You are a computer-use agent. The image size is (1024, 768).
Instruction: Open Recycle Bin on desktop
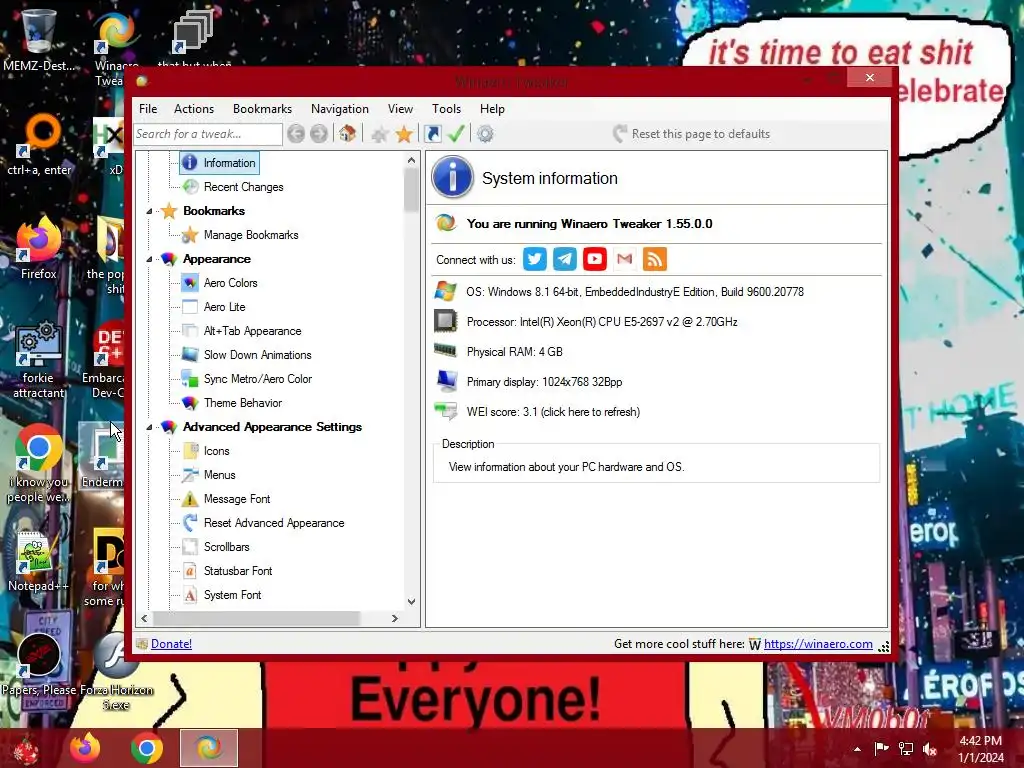tap(38, 39)
